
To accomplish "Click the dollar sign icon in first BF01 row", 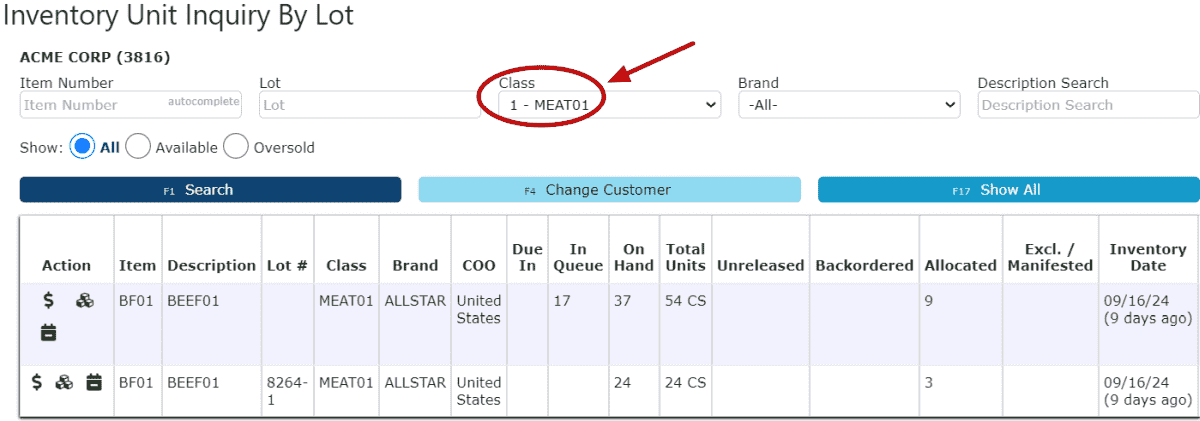I will pos(48,300).
